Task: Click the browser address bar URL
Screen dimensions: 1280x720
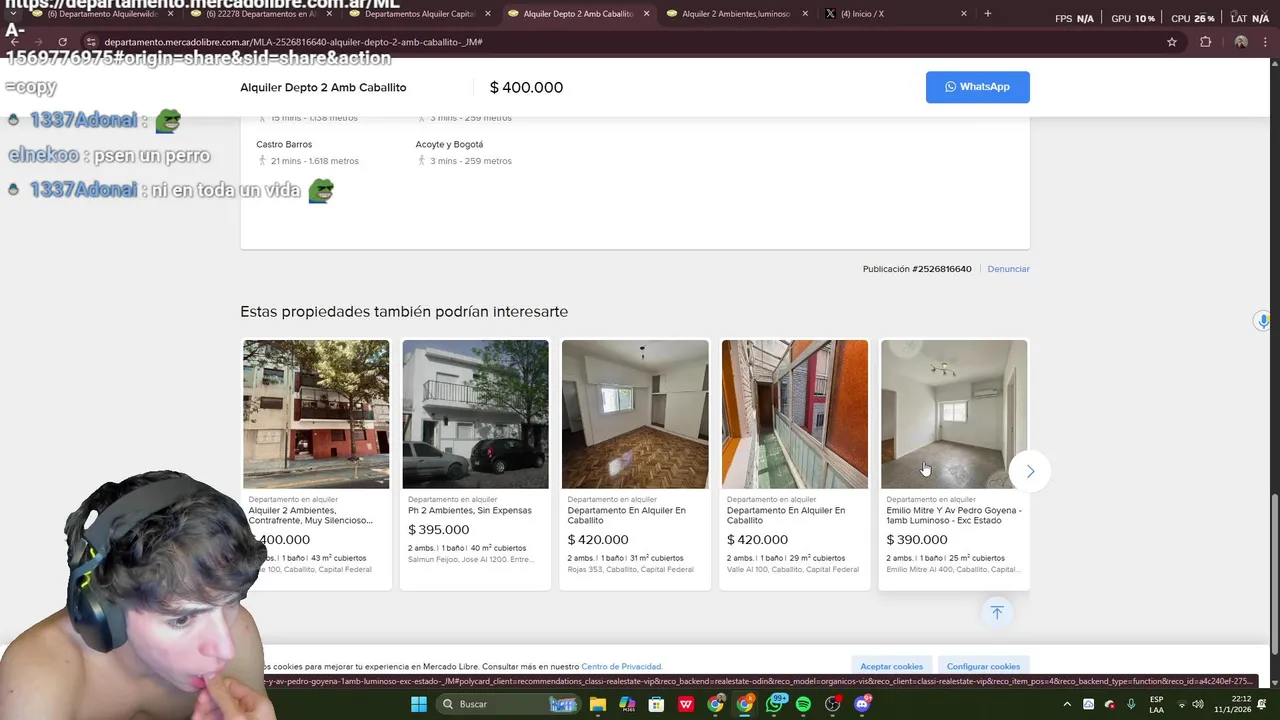Action: coord(294,42)
